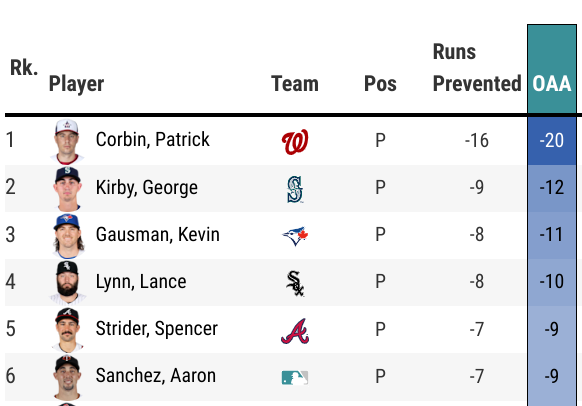This screenshot has width=582, height=406.
Task: Sort by the Player column header
Action: pos(76,84)
